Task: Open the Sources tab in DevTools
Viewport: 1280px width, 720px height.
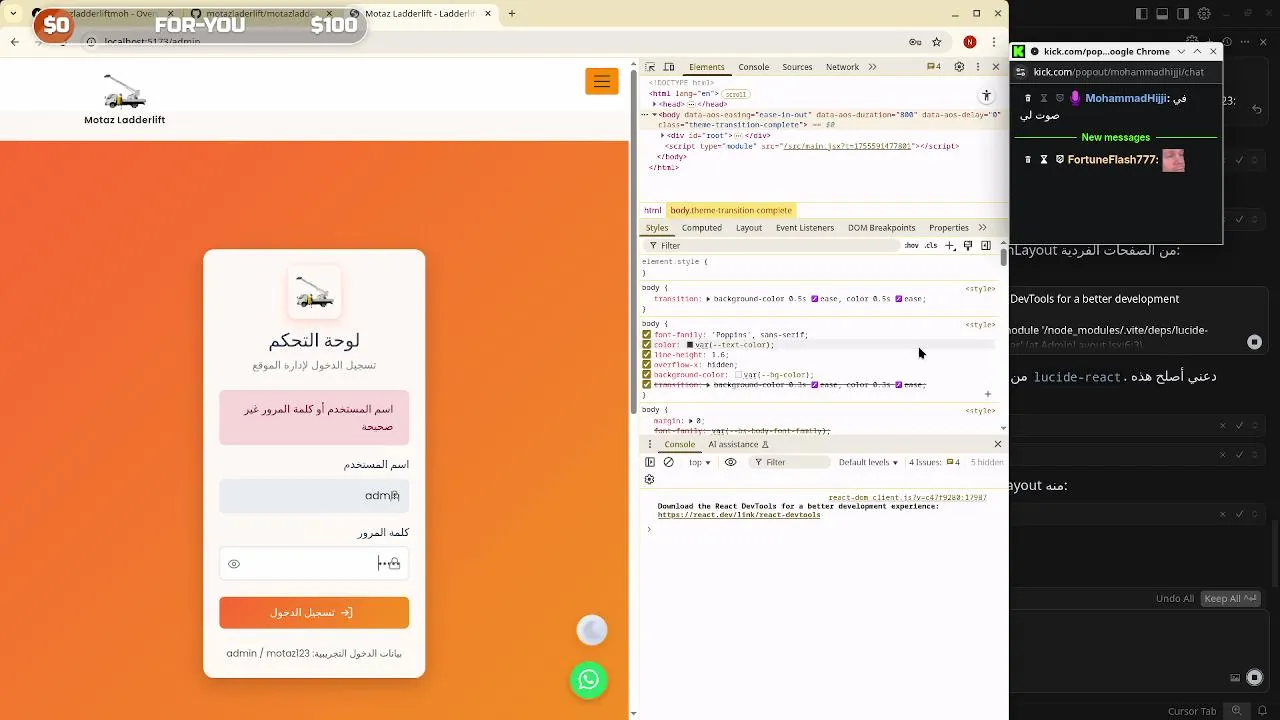Action: [x=797, y=67]
